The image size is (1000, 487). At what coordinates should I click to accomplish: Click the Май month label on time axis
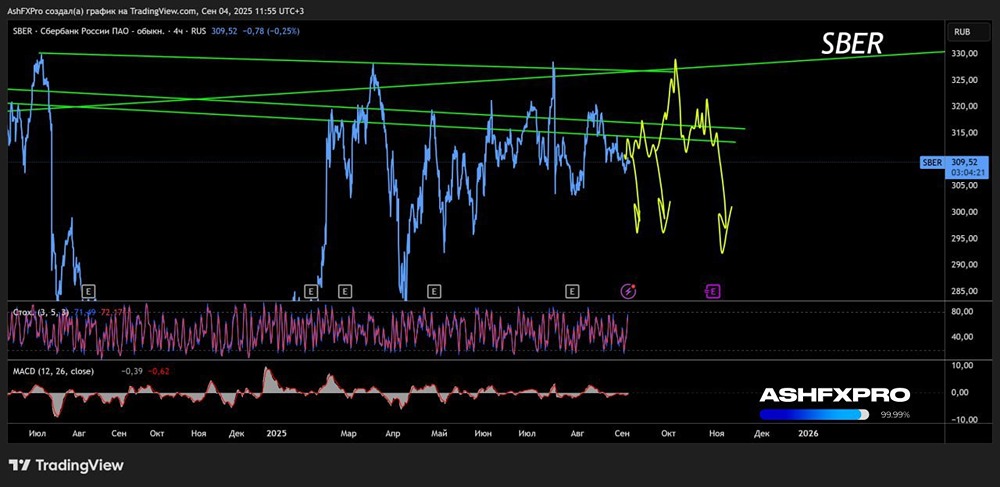pyautogui.click(x=439, y=433)
